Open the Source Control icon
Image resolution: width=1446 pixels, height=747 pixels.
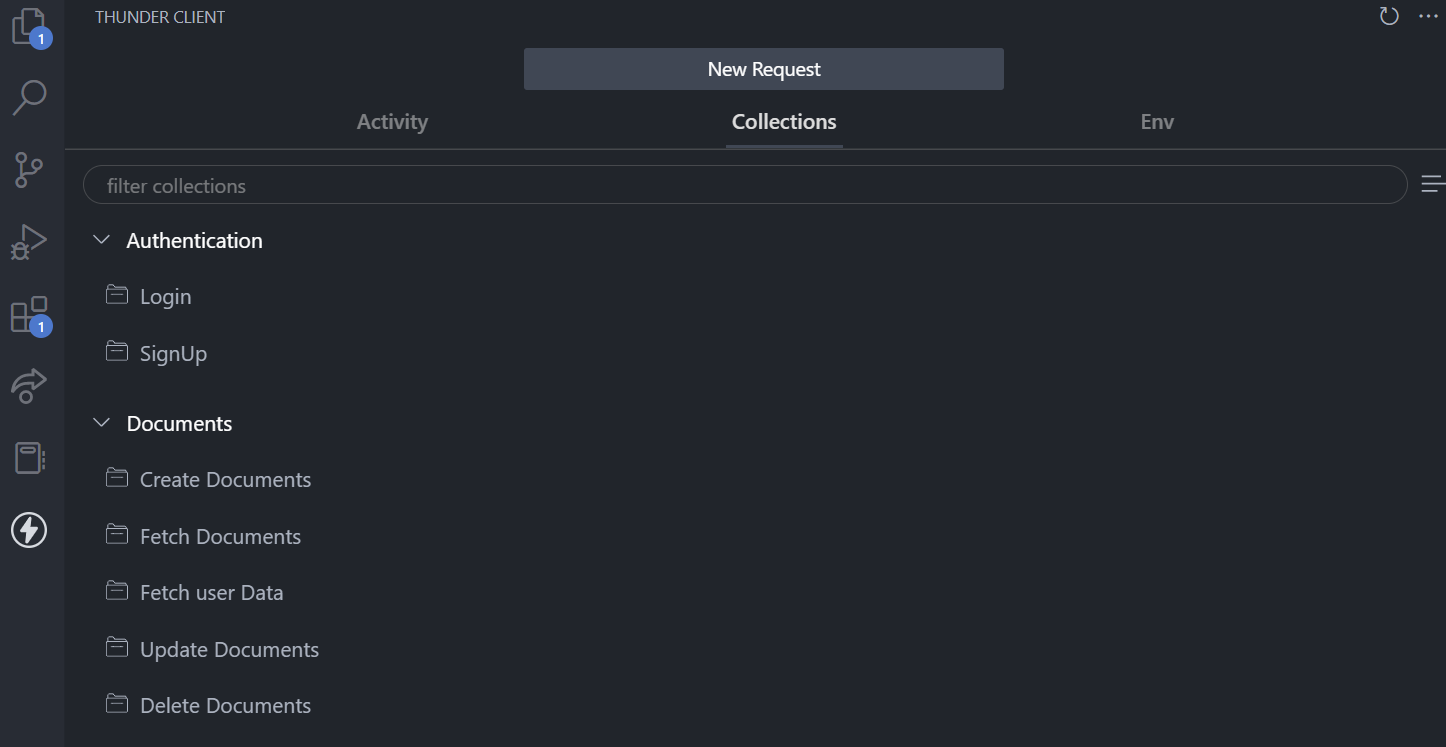pos(29,170)
